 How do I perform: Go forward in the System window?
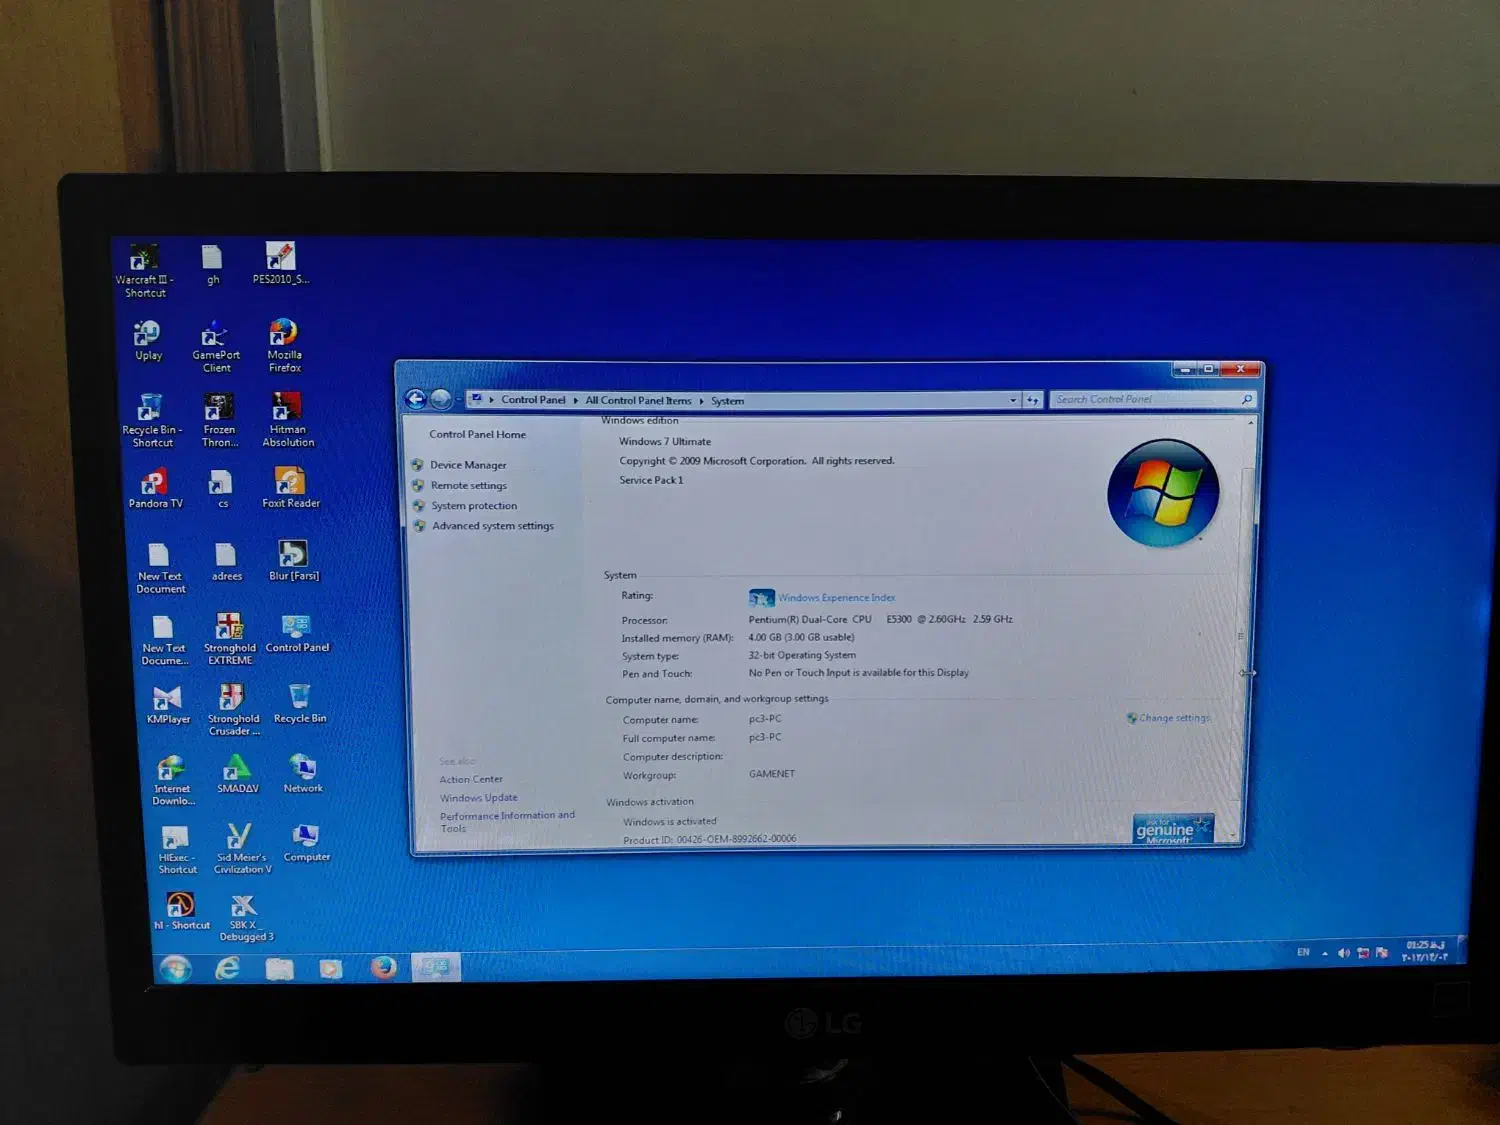[x=441, y=400]
